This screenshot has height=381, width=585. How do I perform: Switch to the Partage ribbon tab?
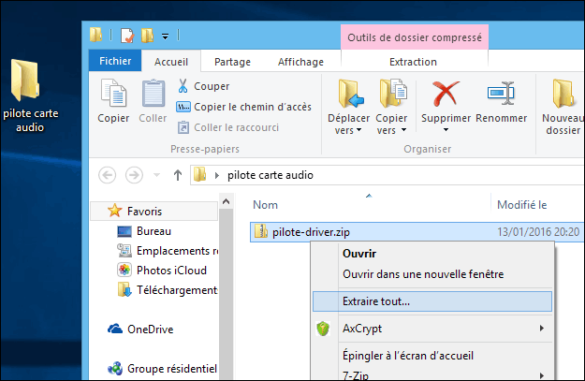click(x=232, y=62)
